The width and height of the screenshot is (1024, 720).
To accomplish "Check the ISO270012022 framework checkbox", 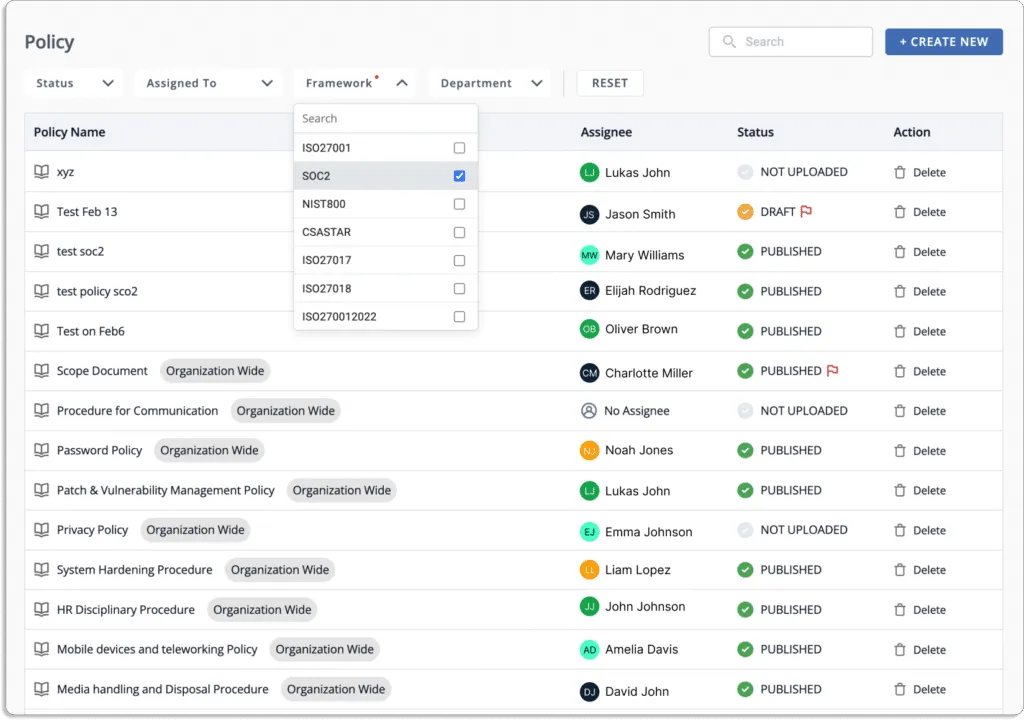I will coord(459,316).
